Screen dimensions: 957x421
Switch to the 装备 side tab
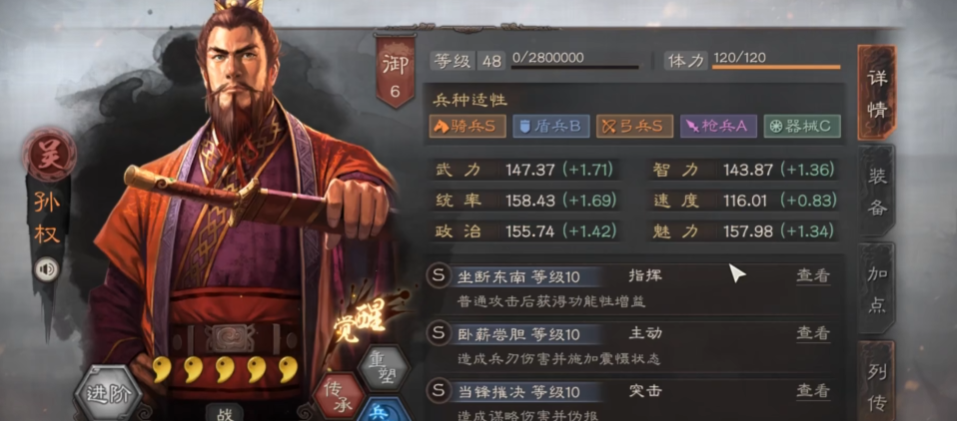tap(876, 192)
